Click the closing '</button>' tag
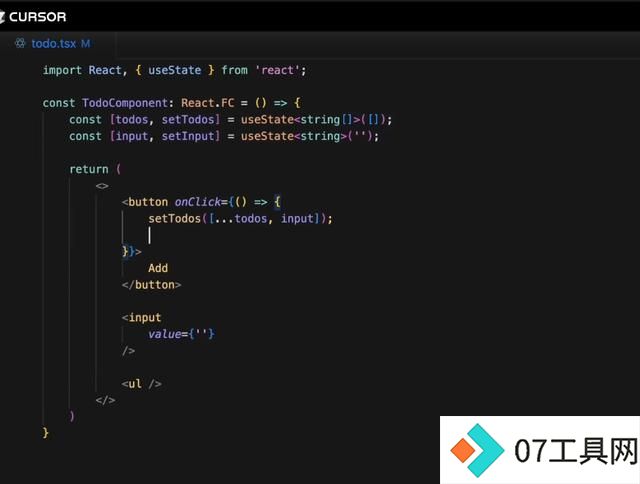Screen dimensions: 640x484 point(151,285)
